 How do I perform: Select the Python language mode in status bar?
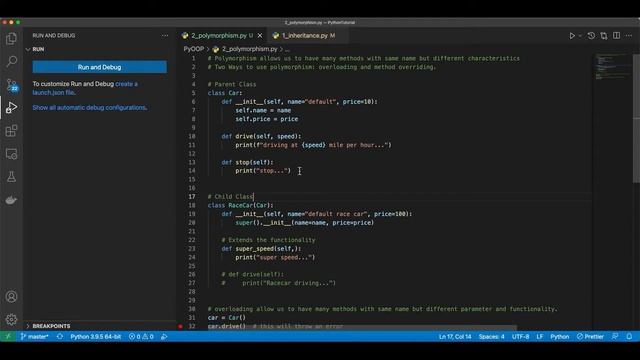click(560, 337)
